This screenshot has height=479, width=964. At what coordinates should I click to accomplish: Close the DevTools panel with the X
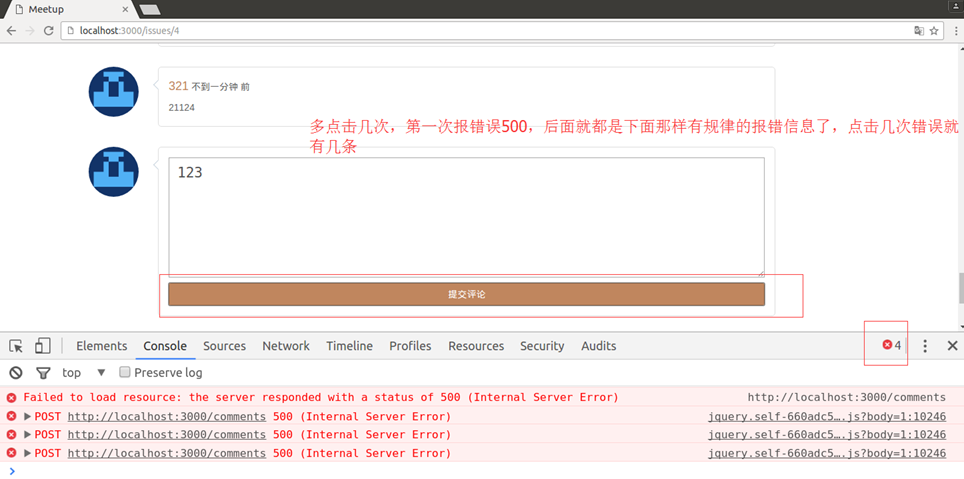point(952,346)
